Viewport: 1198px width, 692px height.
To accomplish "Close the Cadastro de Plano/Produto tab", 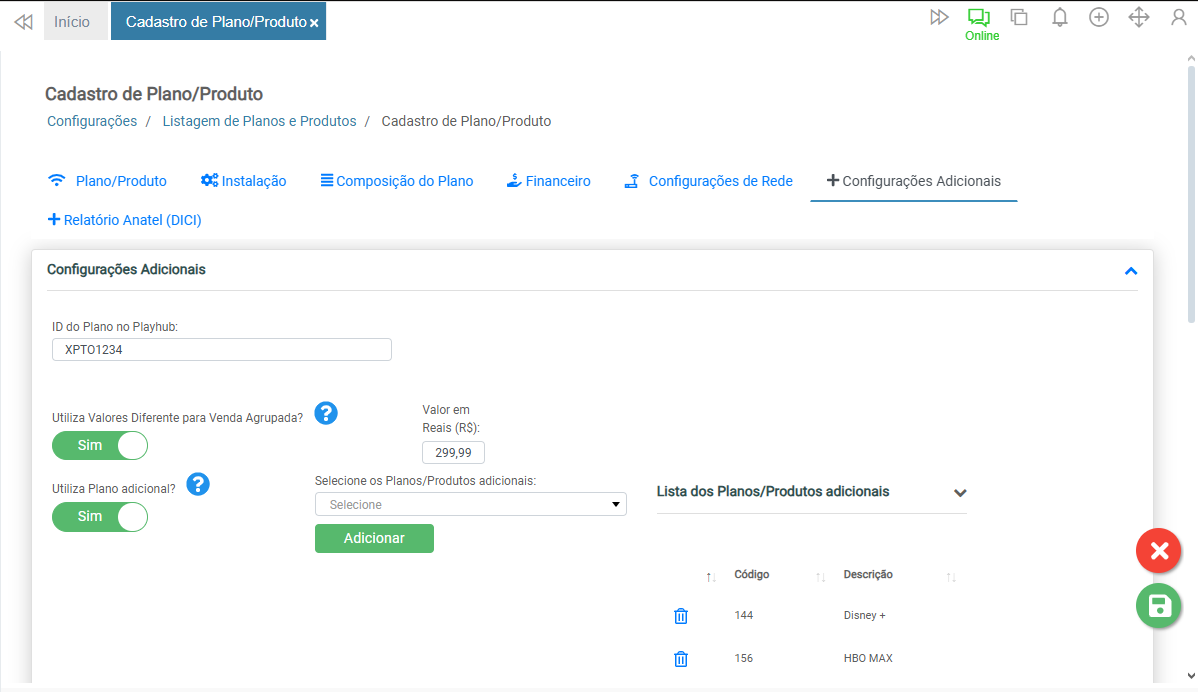I will pyautogui.click(x=314, y=23).
